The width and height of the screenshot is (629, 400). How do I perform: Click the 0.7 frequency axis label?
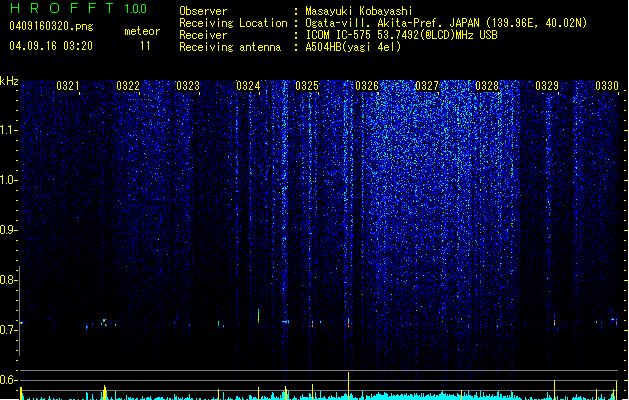pos(8,330)
